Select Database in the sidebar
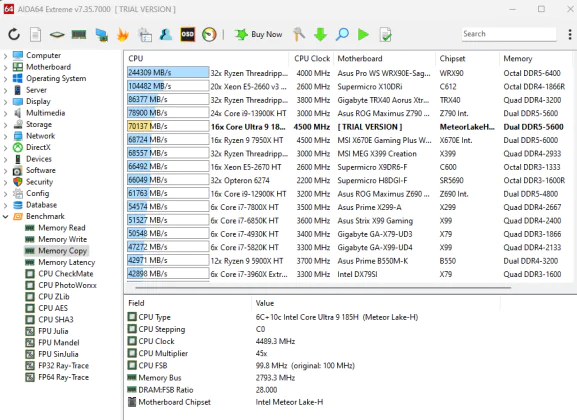This screenshot has width=577, height=420. coord(41,205)
